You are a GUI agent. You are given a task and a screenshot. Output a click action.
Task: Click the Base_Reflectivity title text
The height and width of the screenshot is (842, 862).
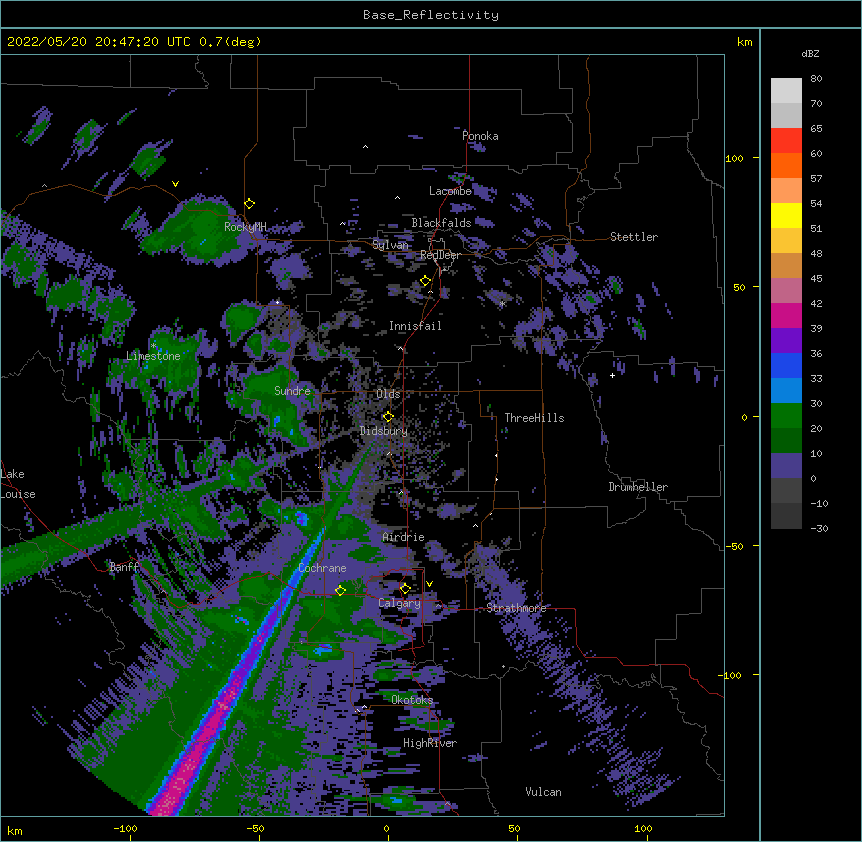pyautogui.click(x=431, y=15)
